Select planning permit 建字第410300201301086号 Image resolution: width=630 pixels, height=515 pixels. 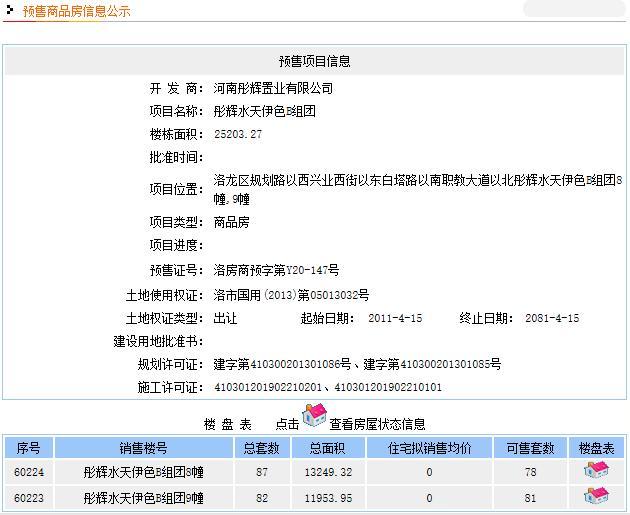[x=282, y=364]
